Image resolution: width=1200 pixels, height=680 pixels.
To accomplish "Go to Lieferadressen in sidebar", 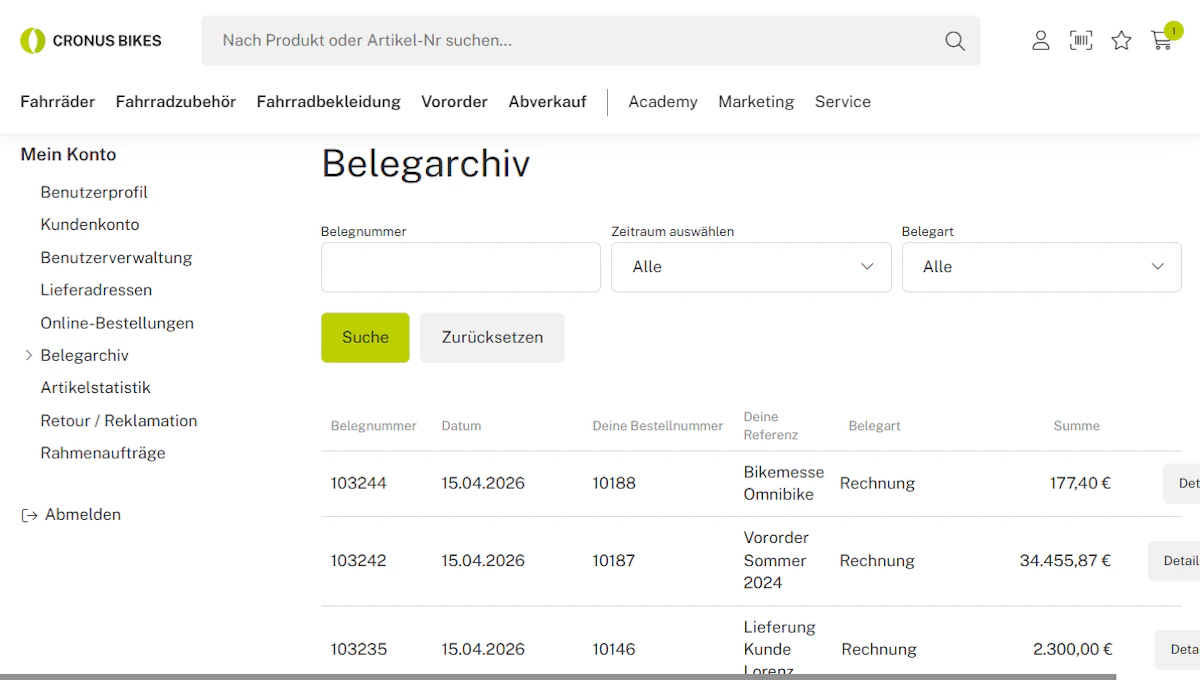I will click(x=96, y=290).
